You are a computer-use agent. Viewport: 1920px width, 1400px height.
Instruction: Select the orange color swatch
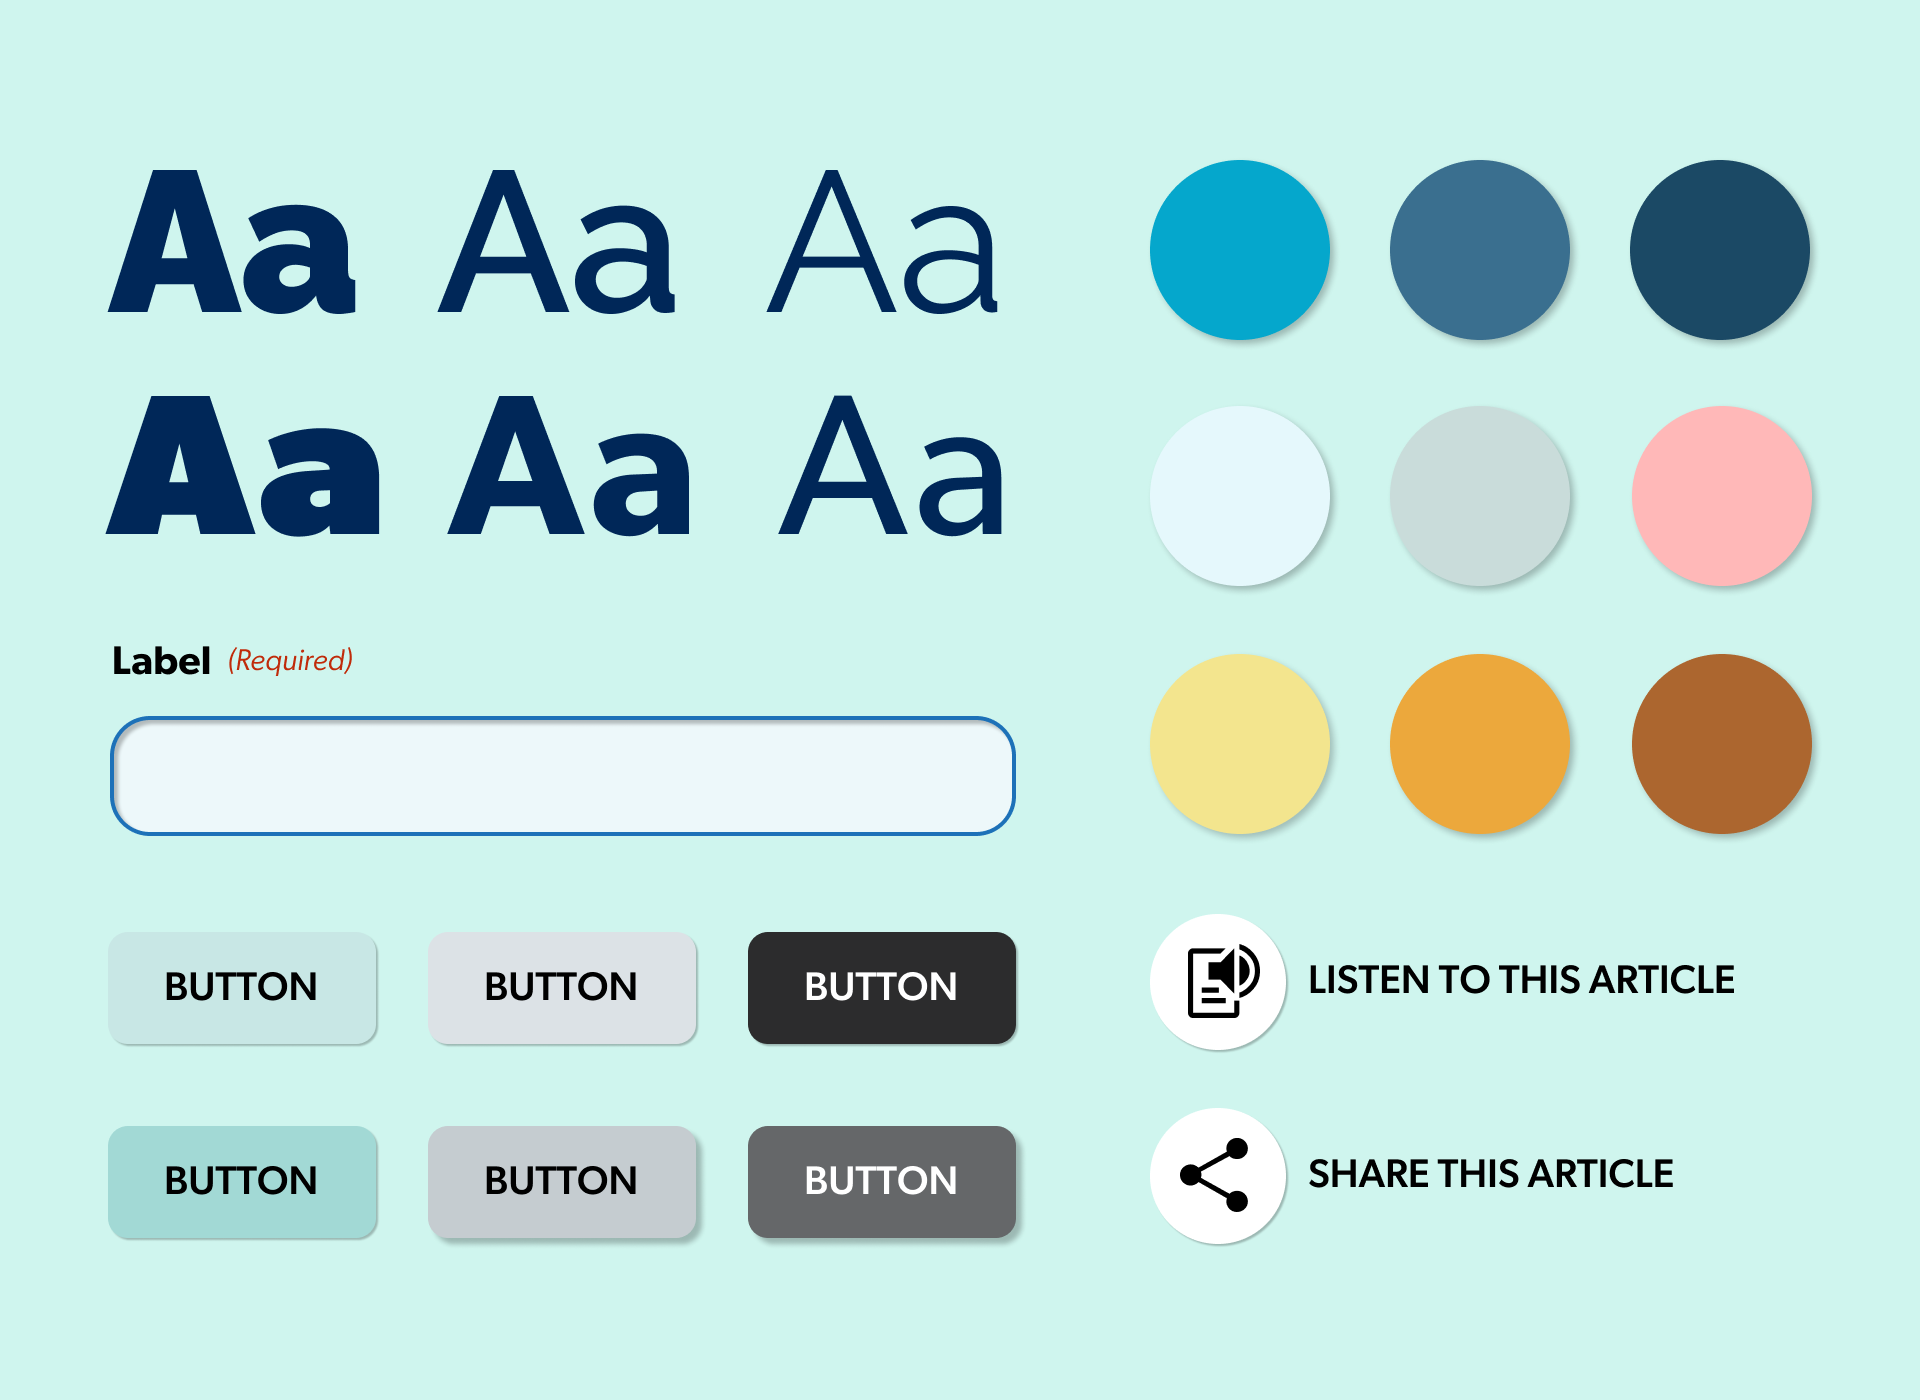[1480, 744]
